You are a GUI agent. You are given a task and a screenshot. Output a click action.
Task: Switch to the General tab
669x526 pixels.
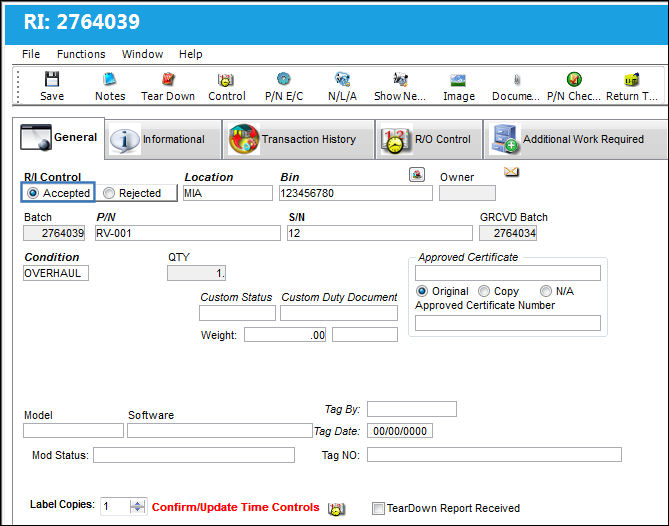coord(58,138)
